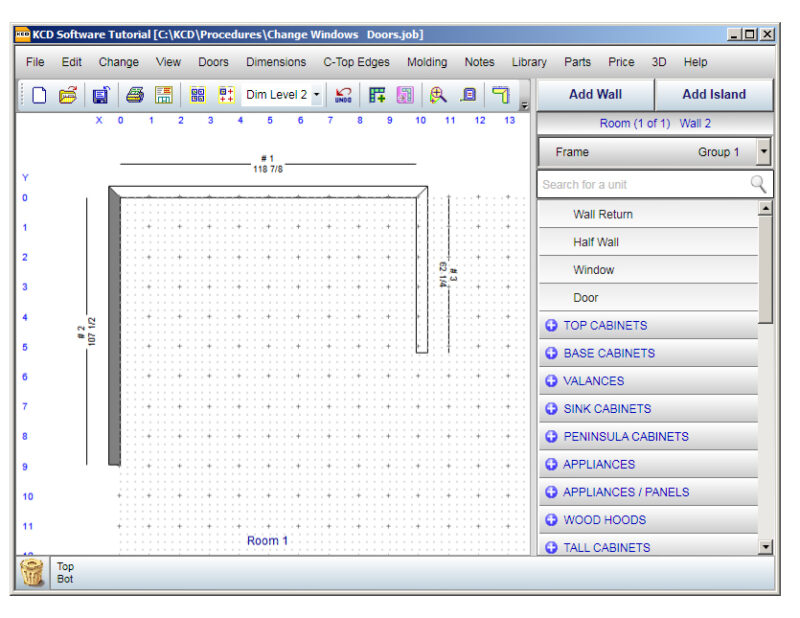Screen dimensions: 800x618
Task: Select Wall Return from the unit list
Action: [648, 214]
